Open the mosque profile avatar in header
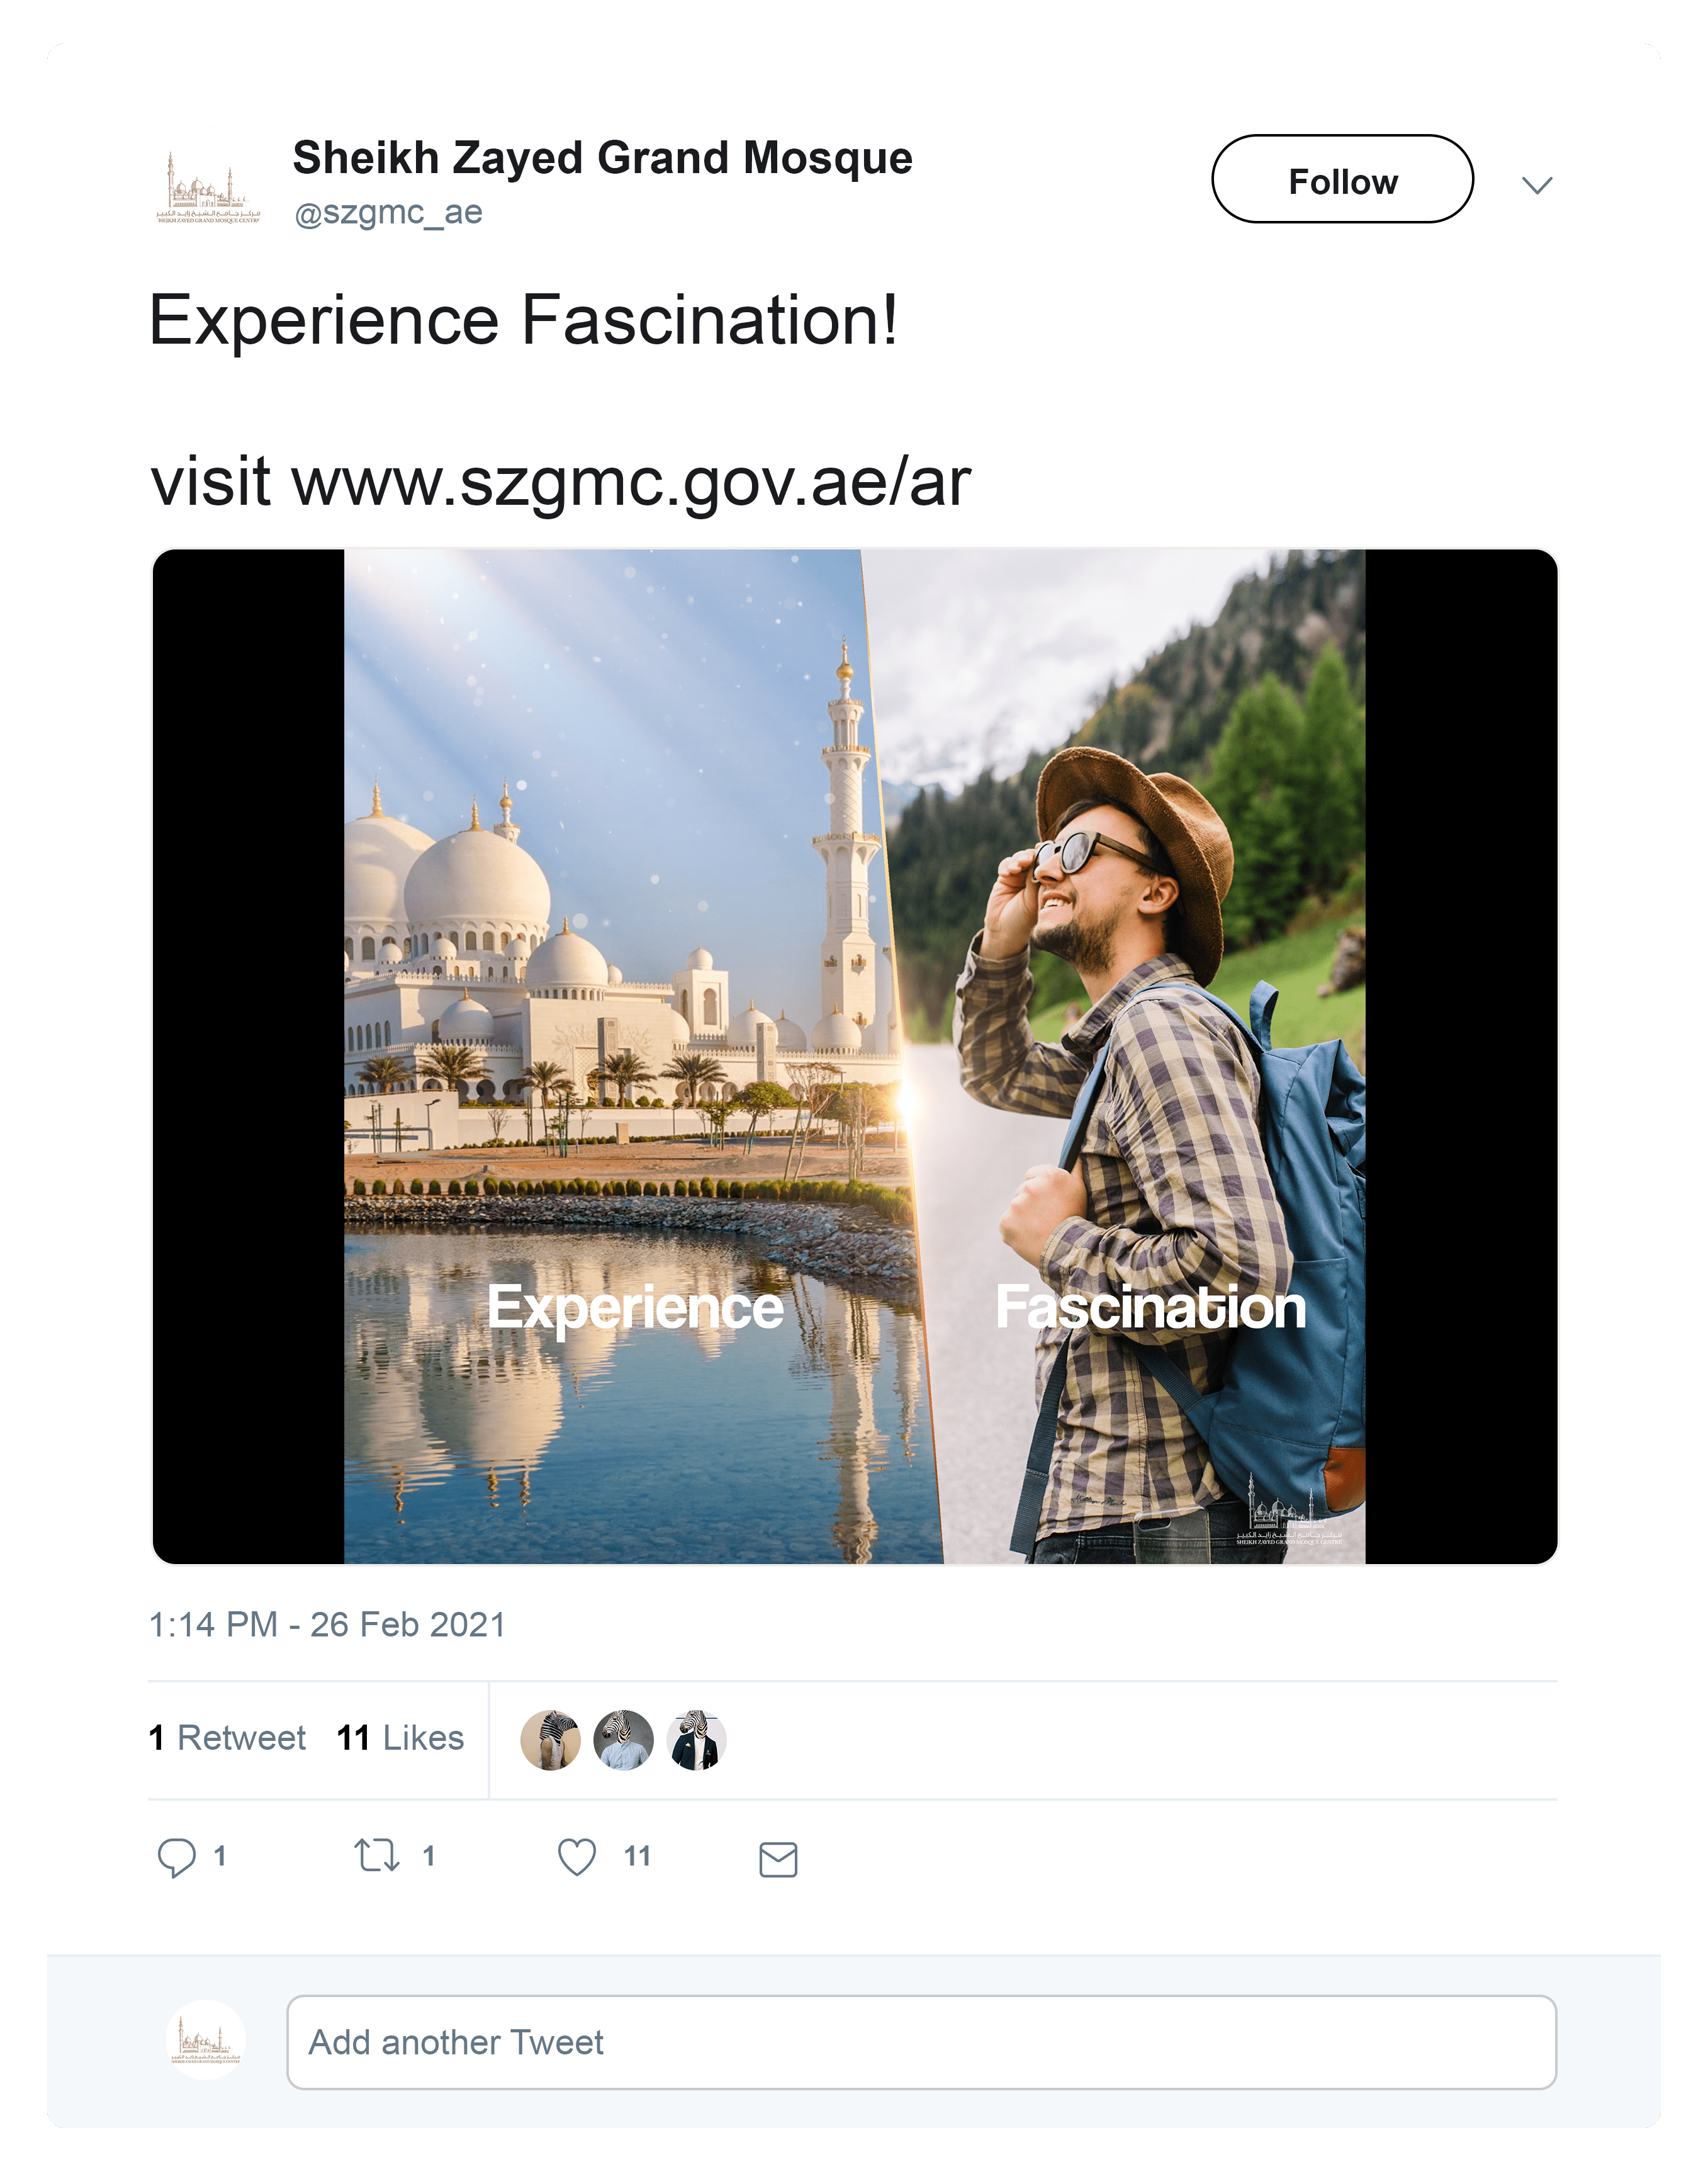 (x=208, y=187)
